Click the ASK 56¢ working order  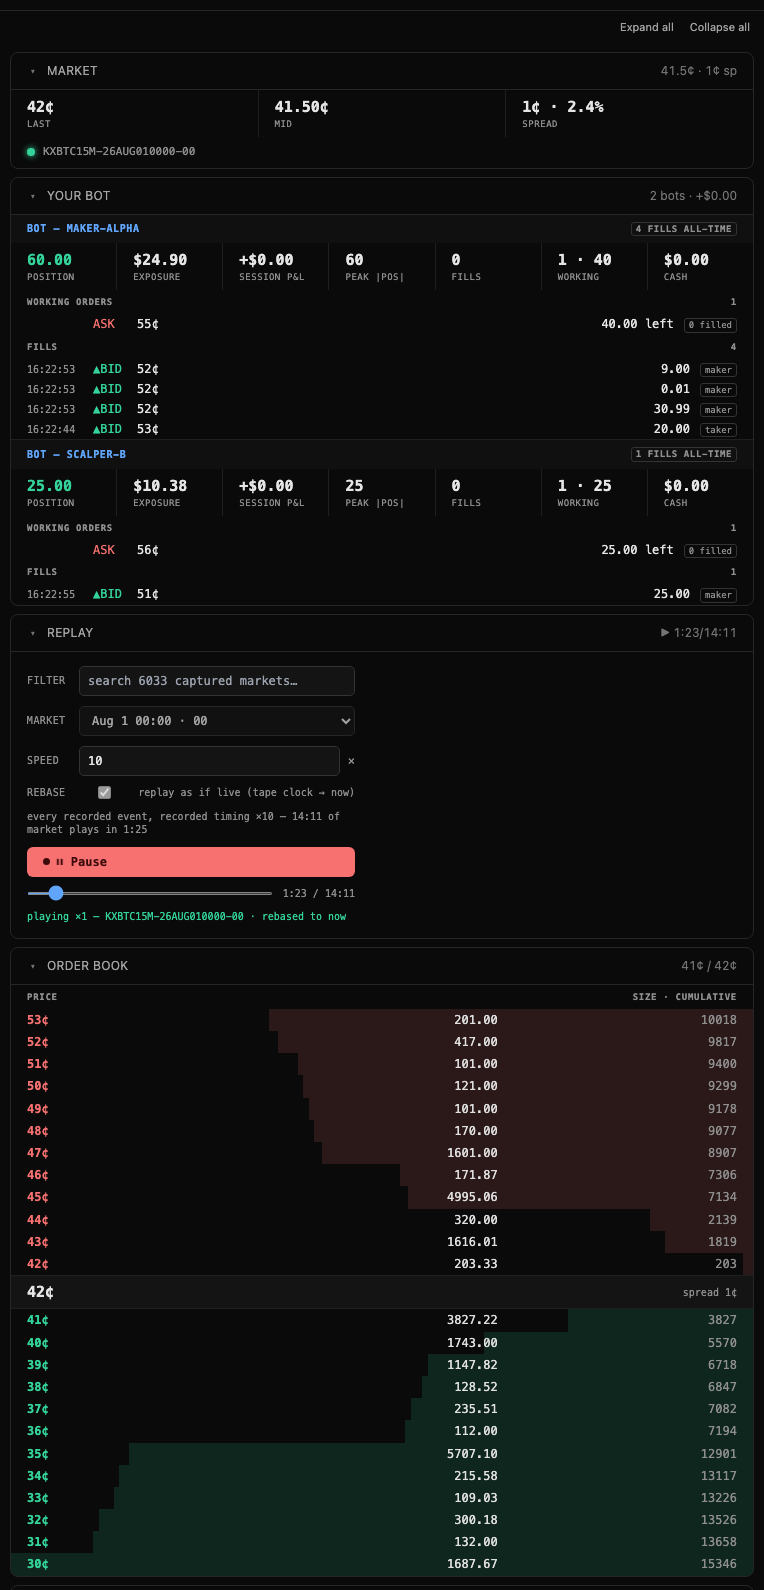(382, 550)
